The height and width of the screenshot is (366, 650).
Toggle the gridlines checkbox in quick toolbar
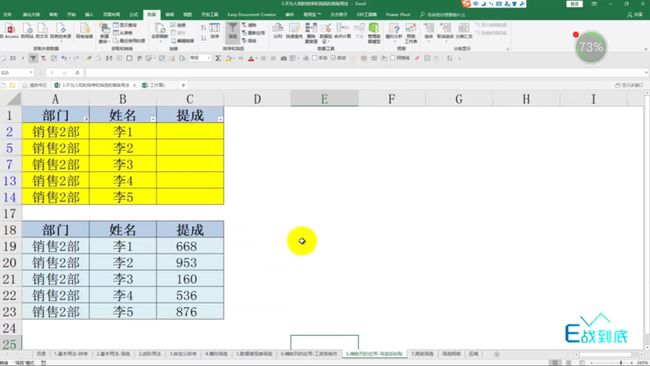point(393,58)
